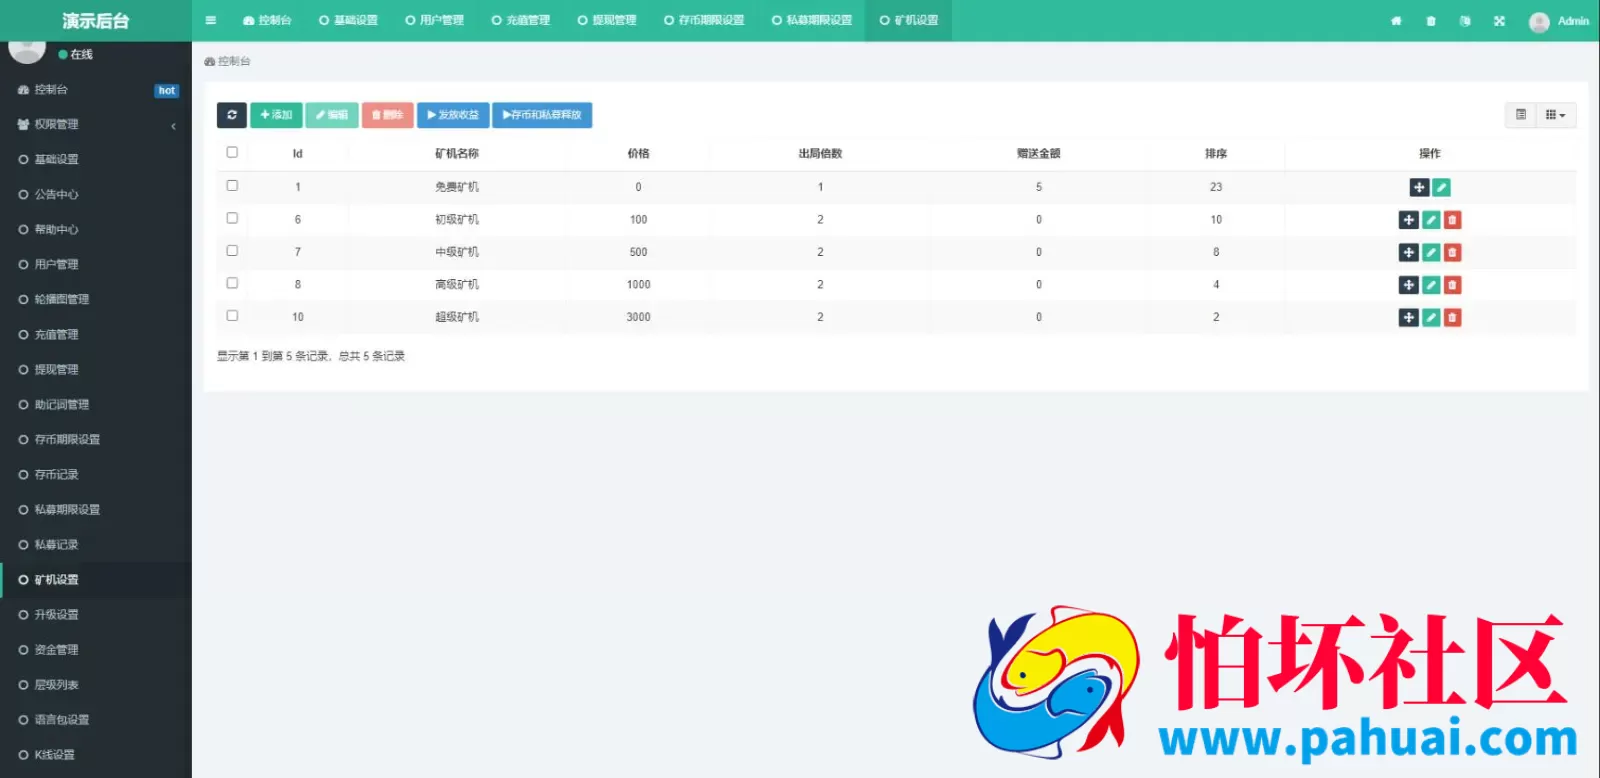
Task: Click the header icon left of fullscreen
Action: coord(1465,21)
